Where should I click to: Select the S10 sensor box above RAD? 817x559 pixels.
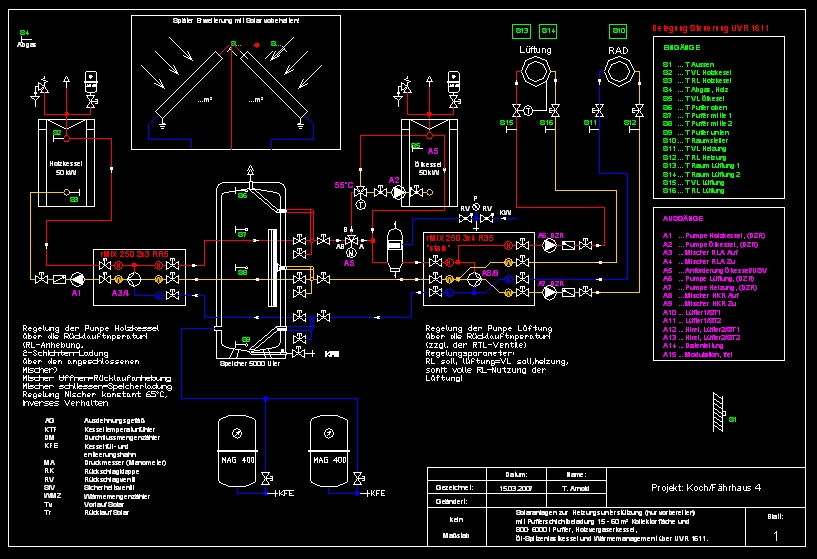point(618,31)
